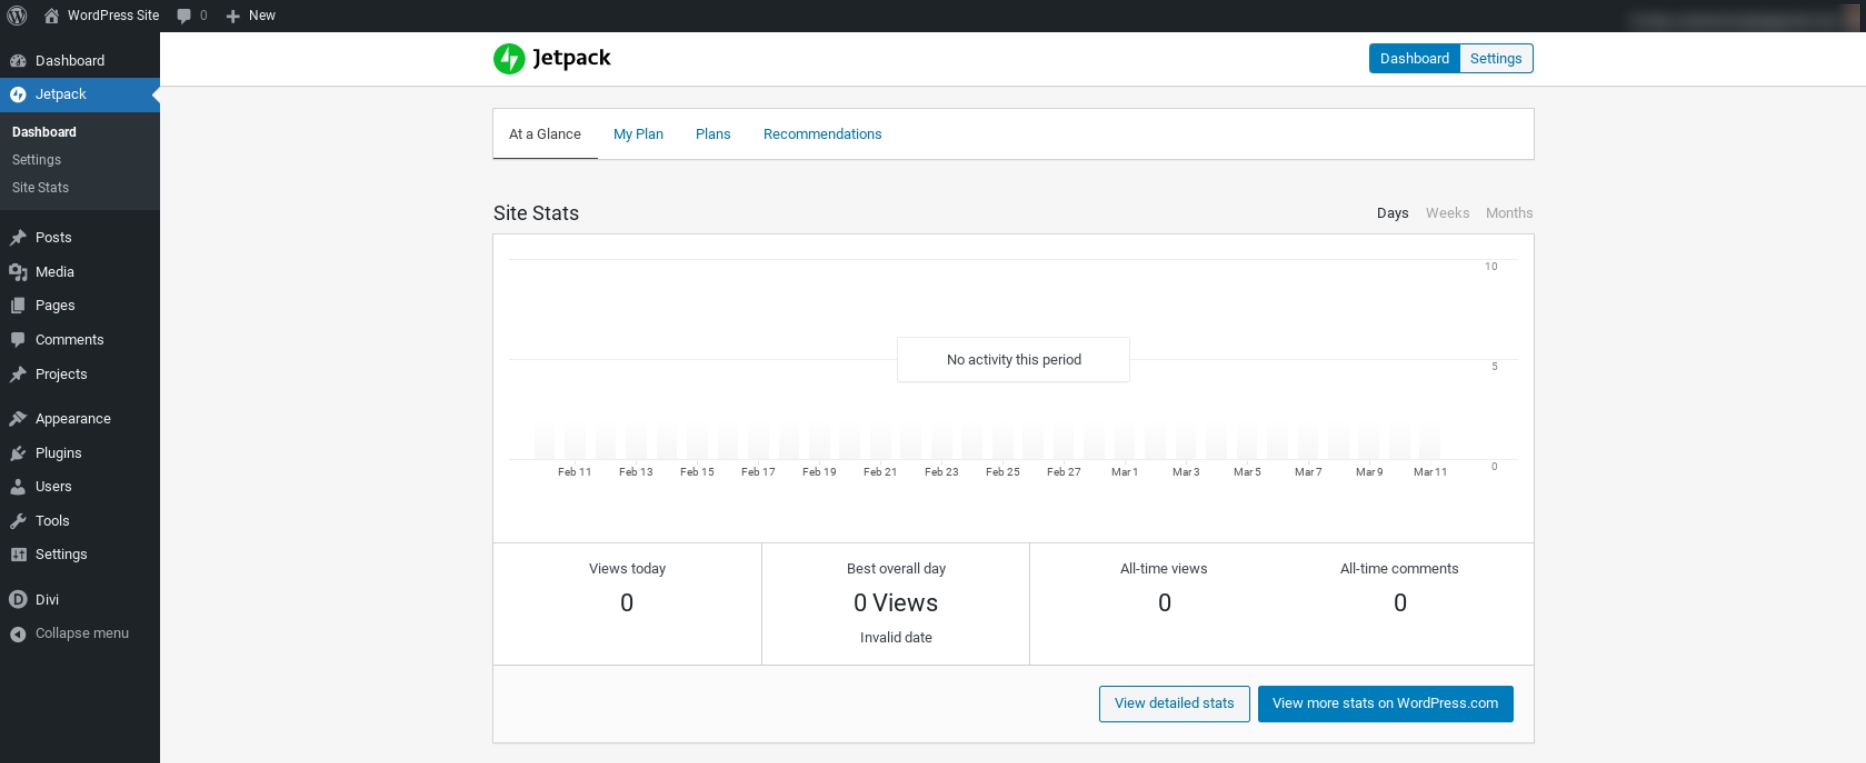
Task: Click the View detailed stats button
Action: coord(1174,704)
